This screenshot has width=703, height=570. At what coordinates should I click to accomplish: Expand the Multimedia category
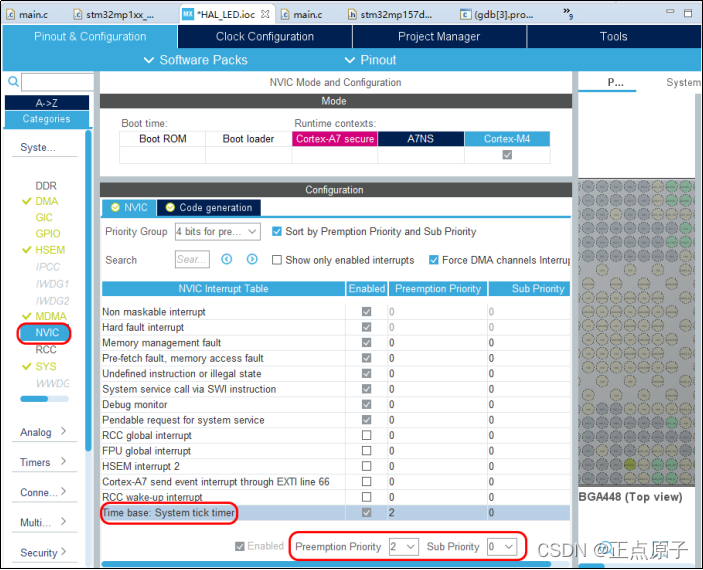pyautogui.click(x=43, y=522)
